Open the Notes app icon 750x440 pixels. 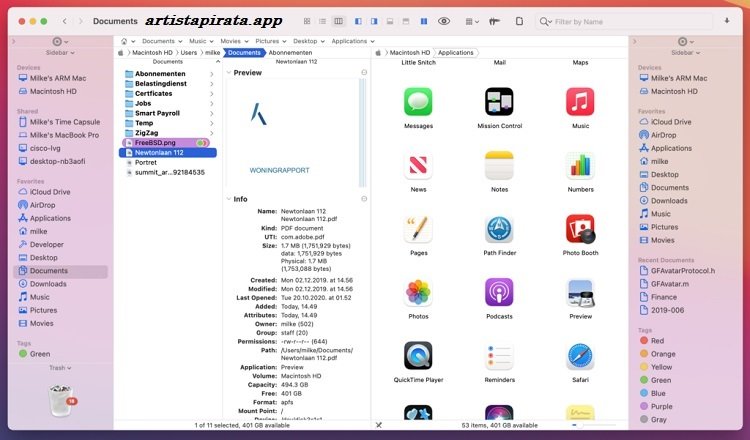(499, 165)
